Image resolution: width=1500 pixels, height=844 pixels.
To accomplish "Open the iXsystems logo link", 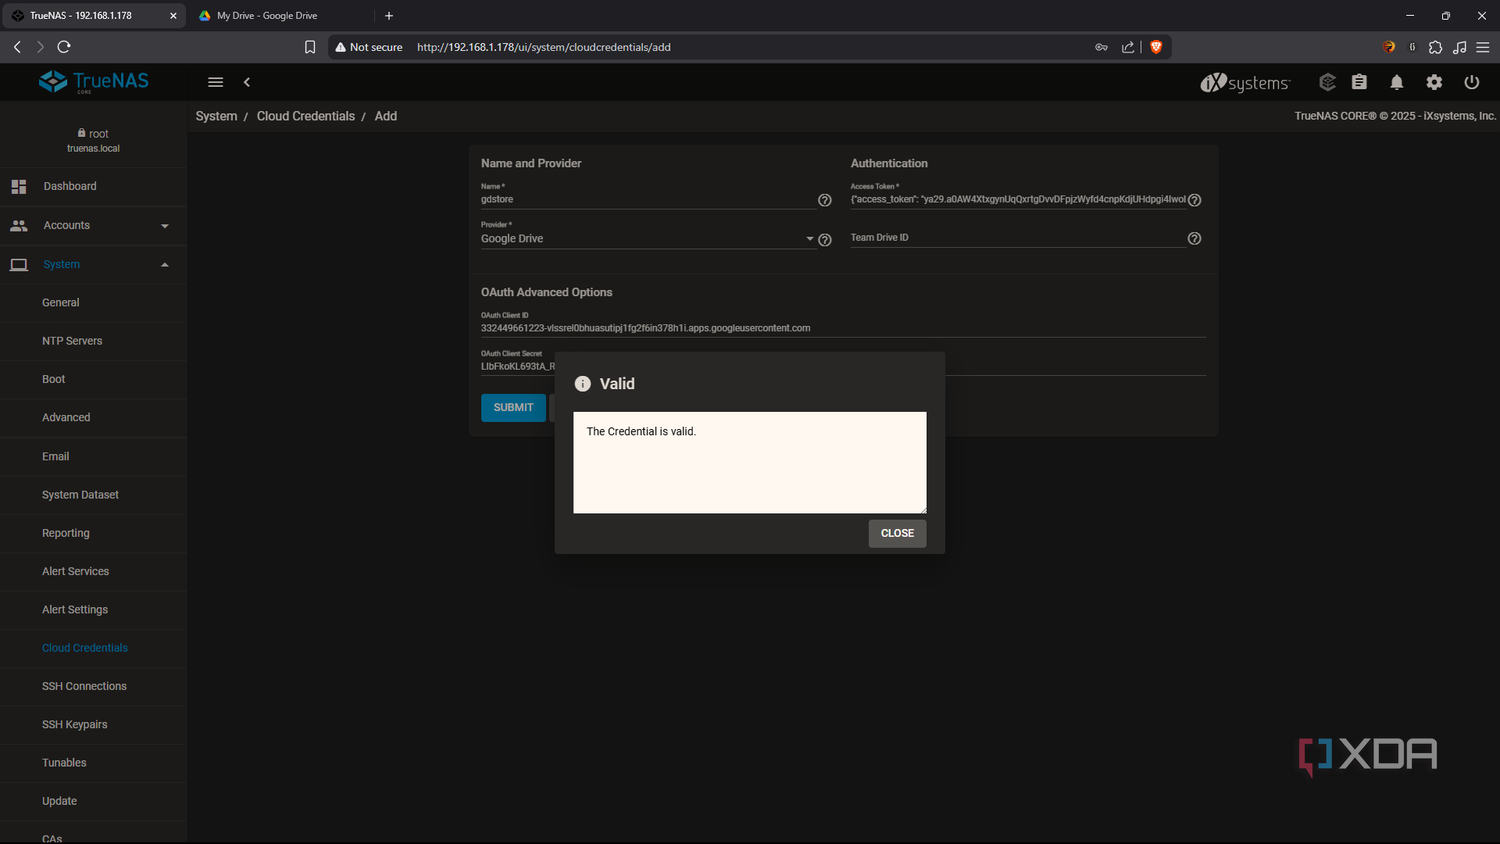I will point(1245,82).
